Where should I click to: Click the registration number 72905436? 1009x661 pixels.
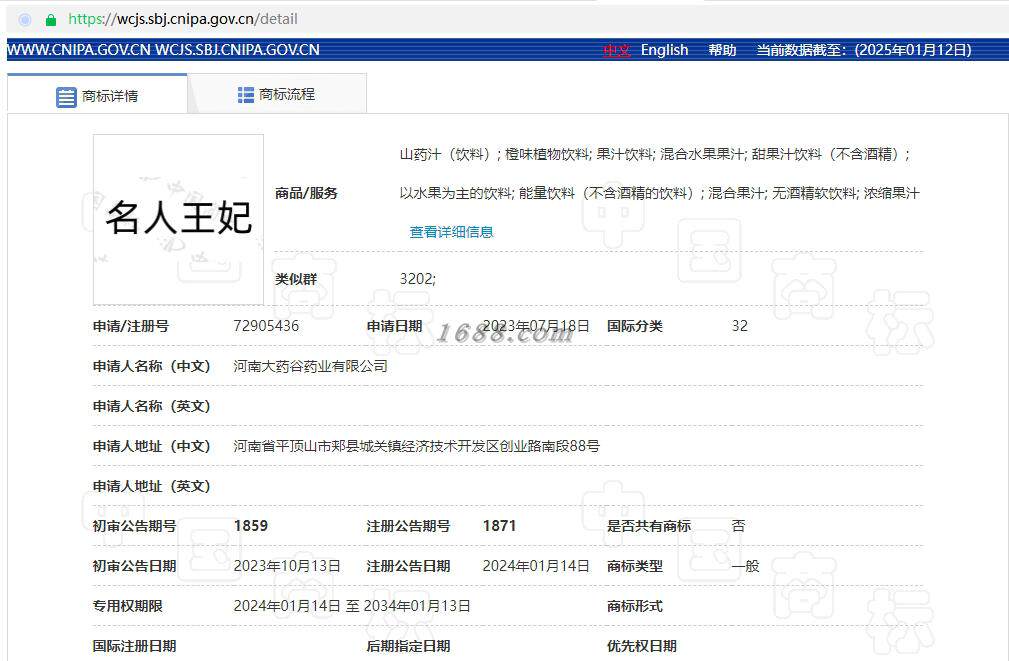click(x=266, y=326)
